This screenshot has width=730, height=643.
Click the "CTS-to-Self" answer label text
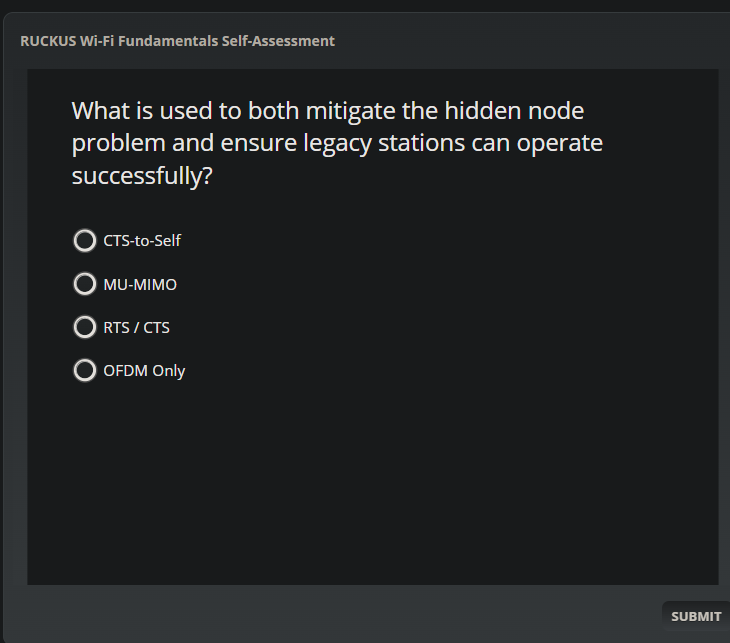pos(142,241)
